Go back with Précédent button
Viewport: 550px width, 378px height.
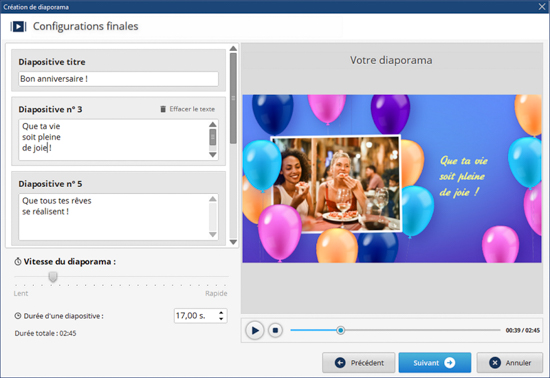358,363
